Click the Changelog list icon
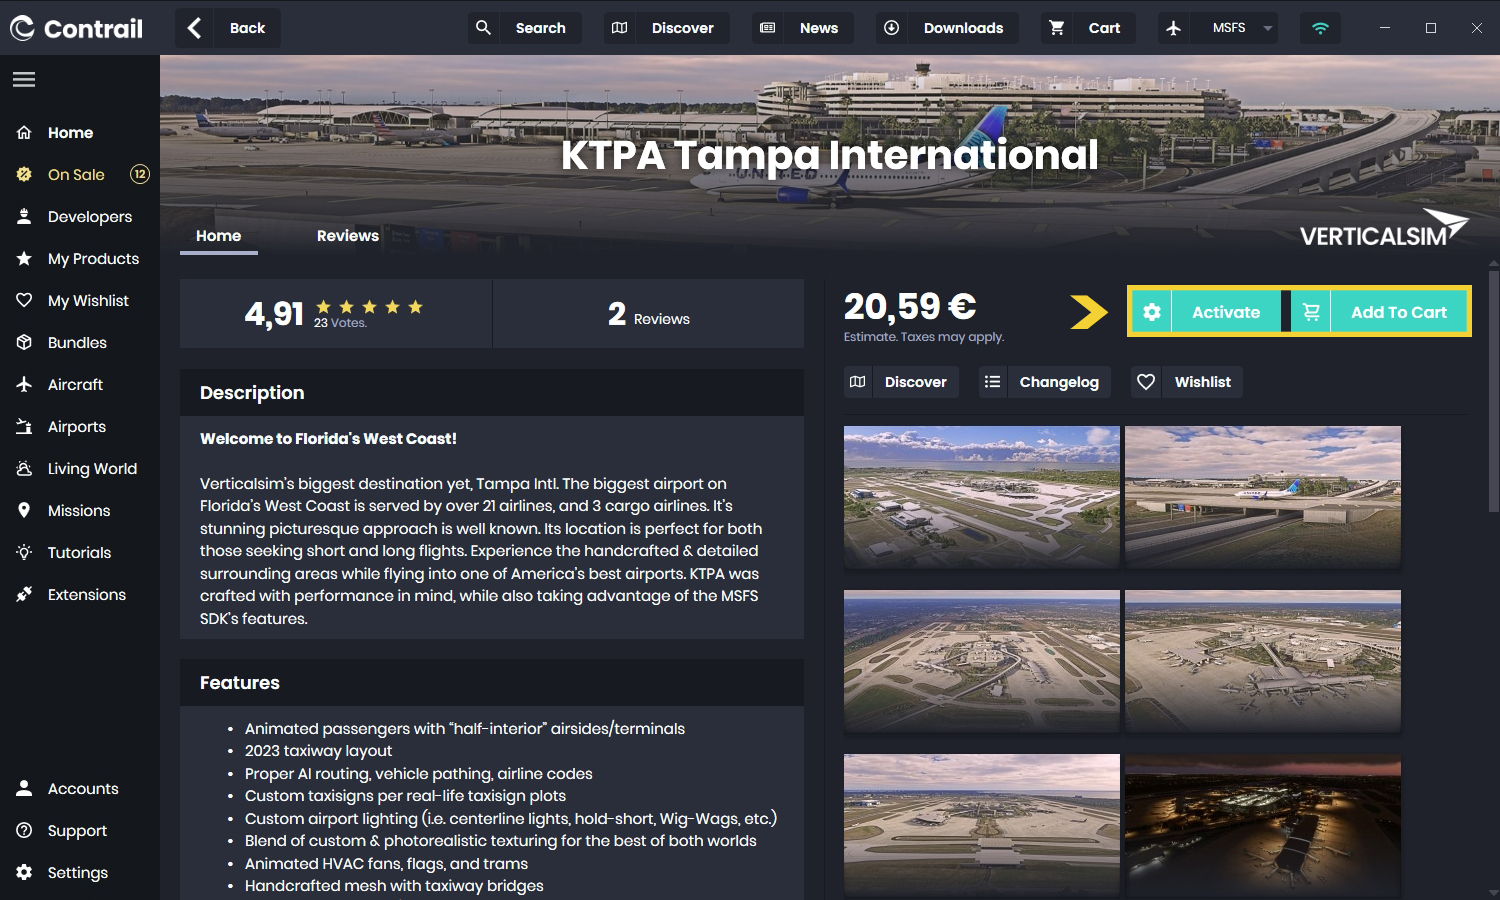The image size is (1500, 900). click(x=992, y=382)
